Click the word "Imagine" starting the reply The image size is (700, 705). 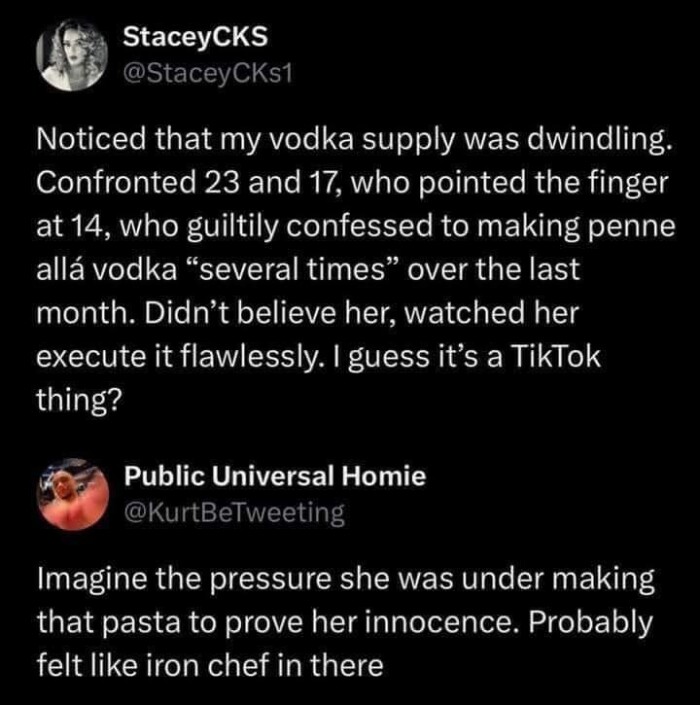point(84,579)
